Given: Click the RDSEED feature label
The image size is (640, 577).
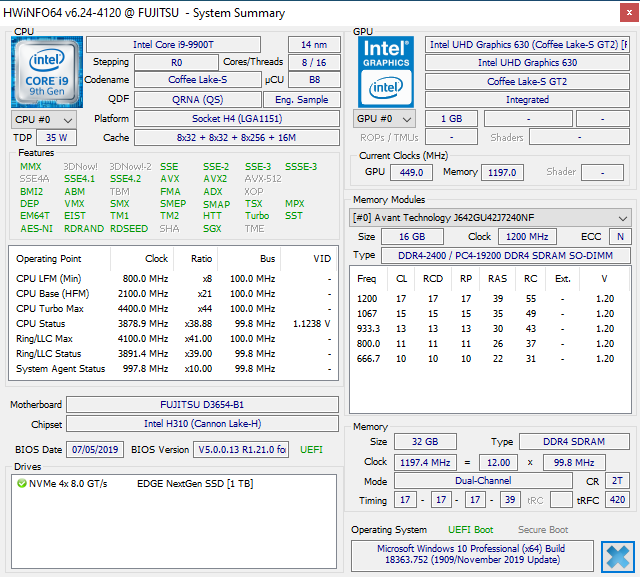Looking at the screenshot, I should 129,229.
